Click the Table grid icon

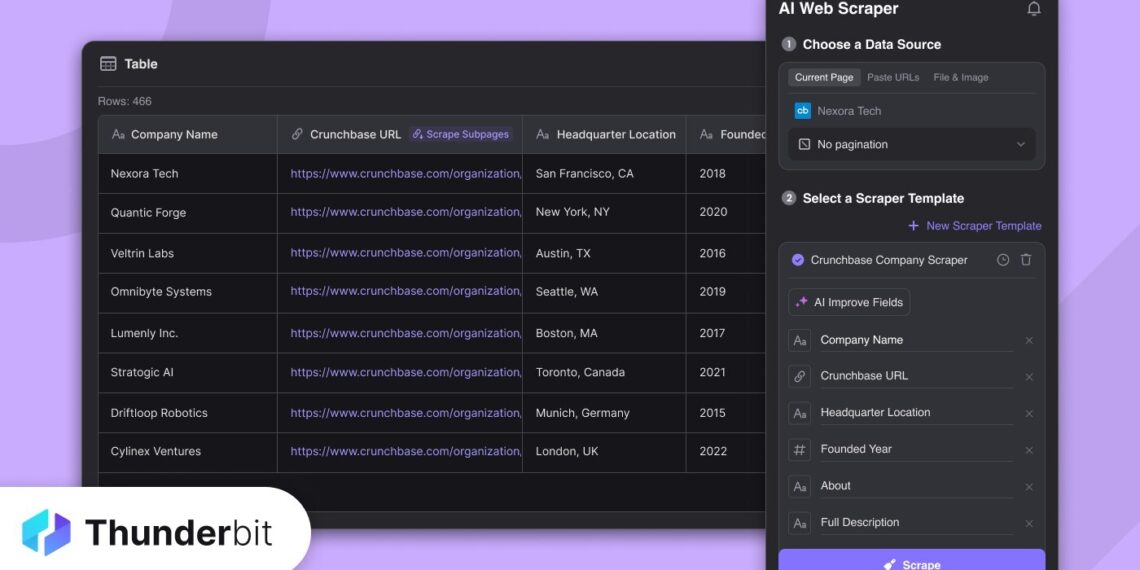click(x=108, y=64)
